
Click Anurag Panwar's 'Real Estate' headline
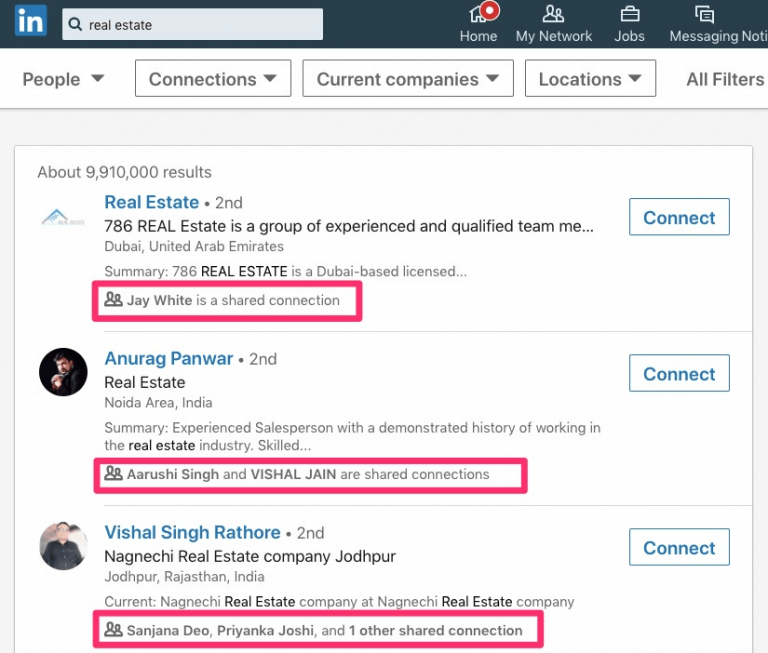[x=145, y=382]
